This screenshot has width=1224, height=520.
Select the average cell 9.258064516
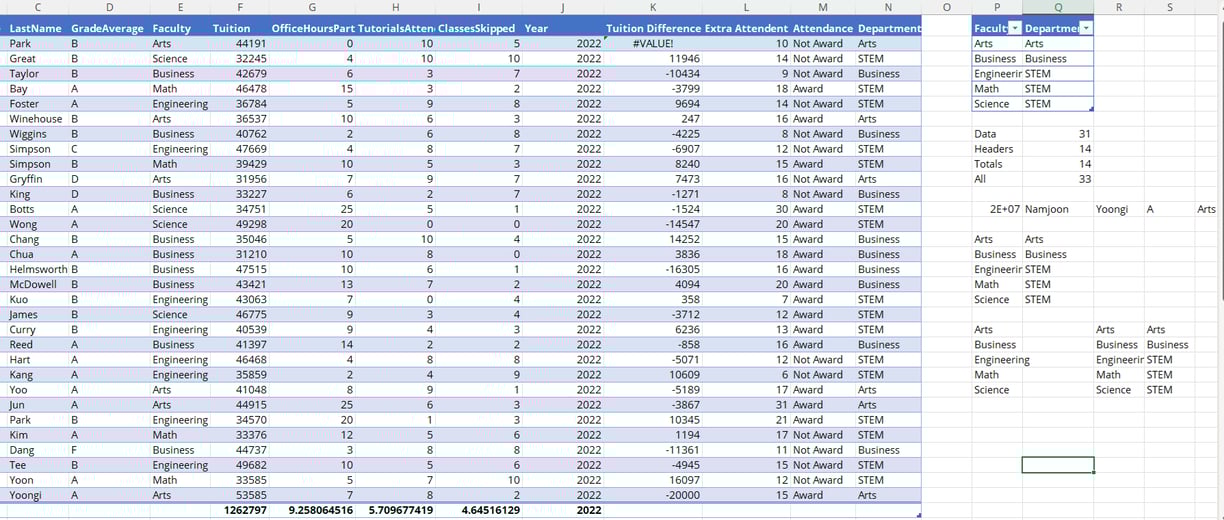[312, 510]
